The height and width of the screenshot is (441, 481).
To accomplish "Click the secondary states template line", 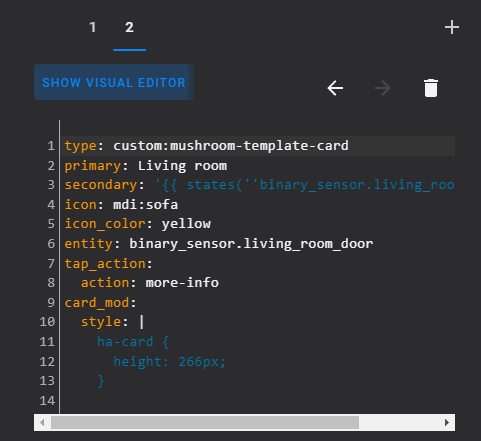I will click(259, 185).
